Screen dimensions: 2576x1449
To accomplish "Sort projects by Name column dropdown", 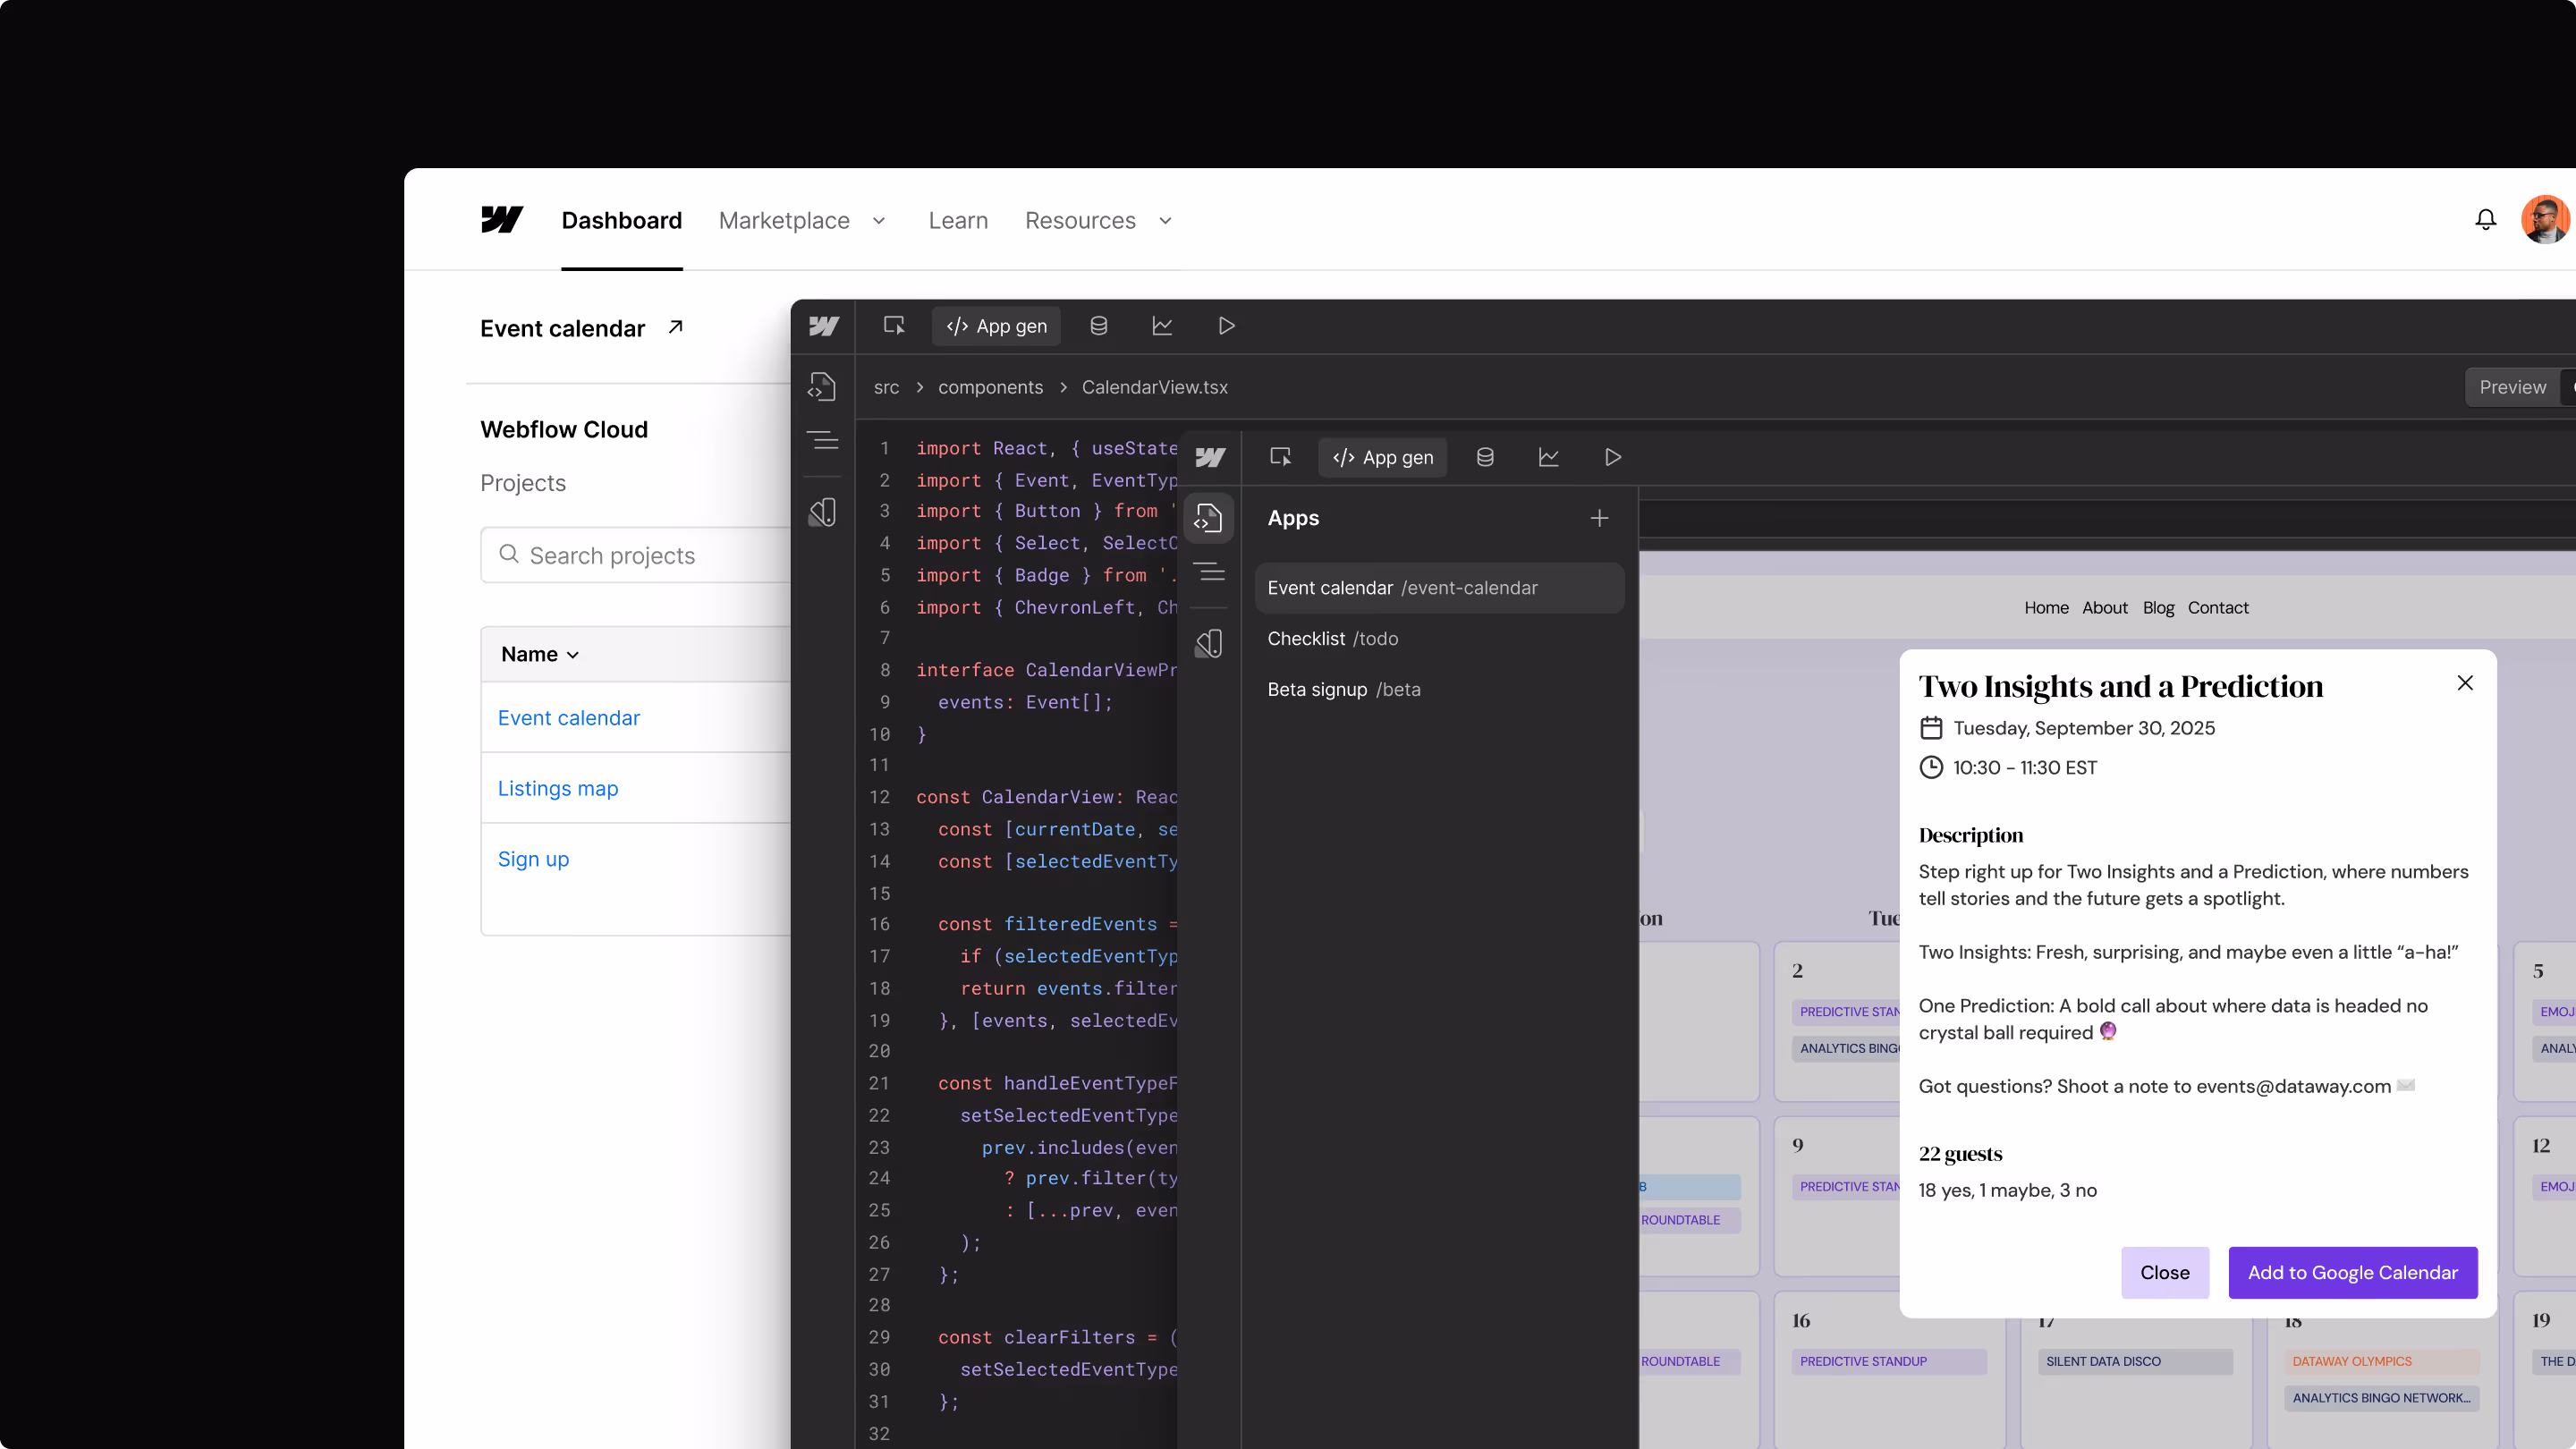I will pos(540,654).
